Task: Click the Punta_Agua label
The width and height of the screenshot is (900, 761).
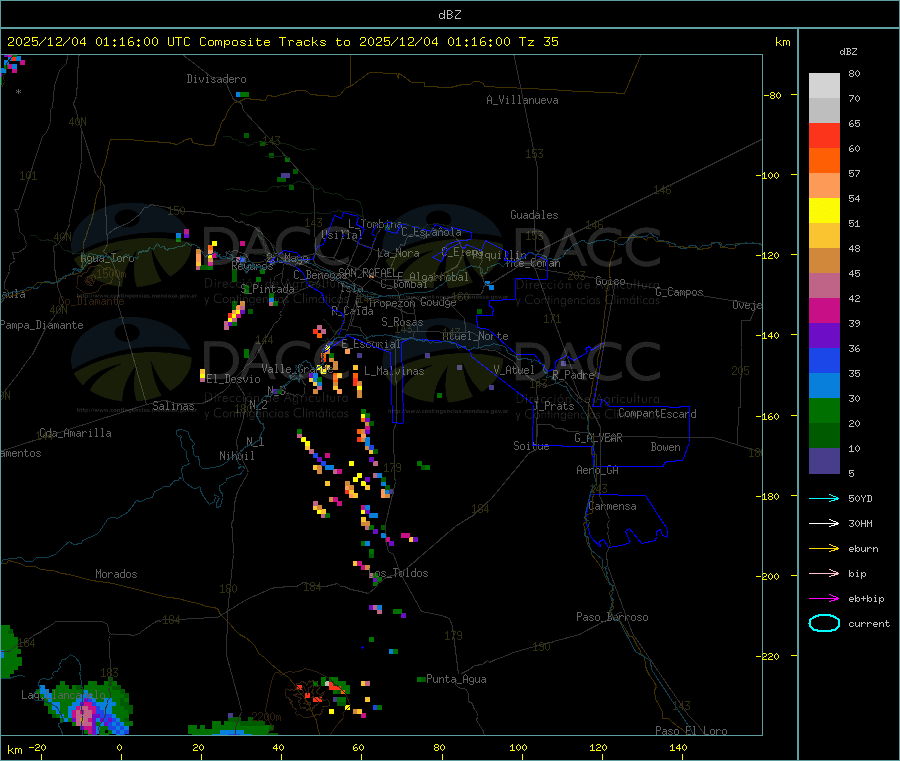Action: [x=456, y=679]
